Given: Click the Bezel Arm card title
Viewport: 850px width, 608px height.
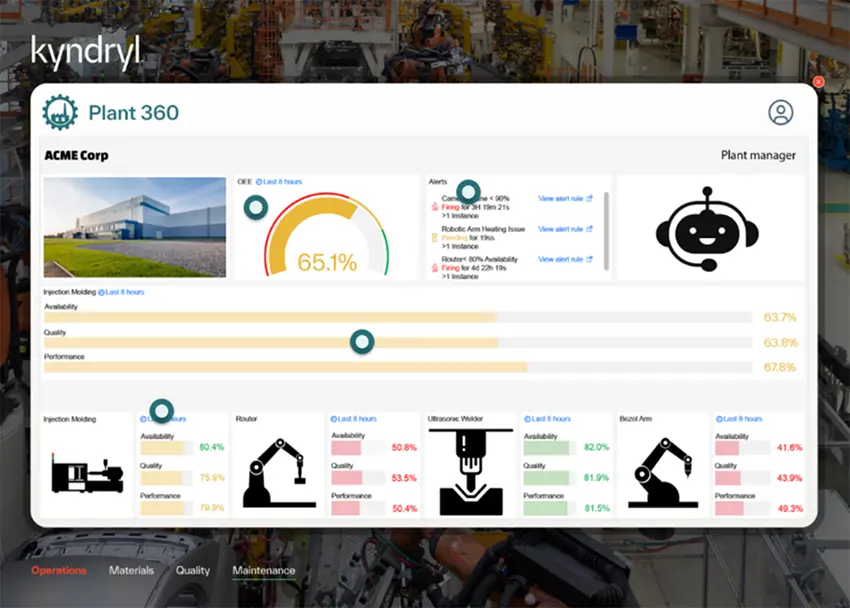Looking at the screenshot, I should [x=636, y=419].
